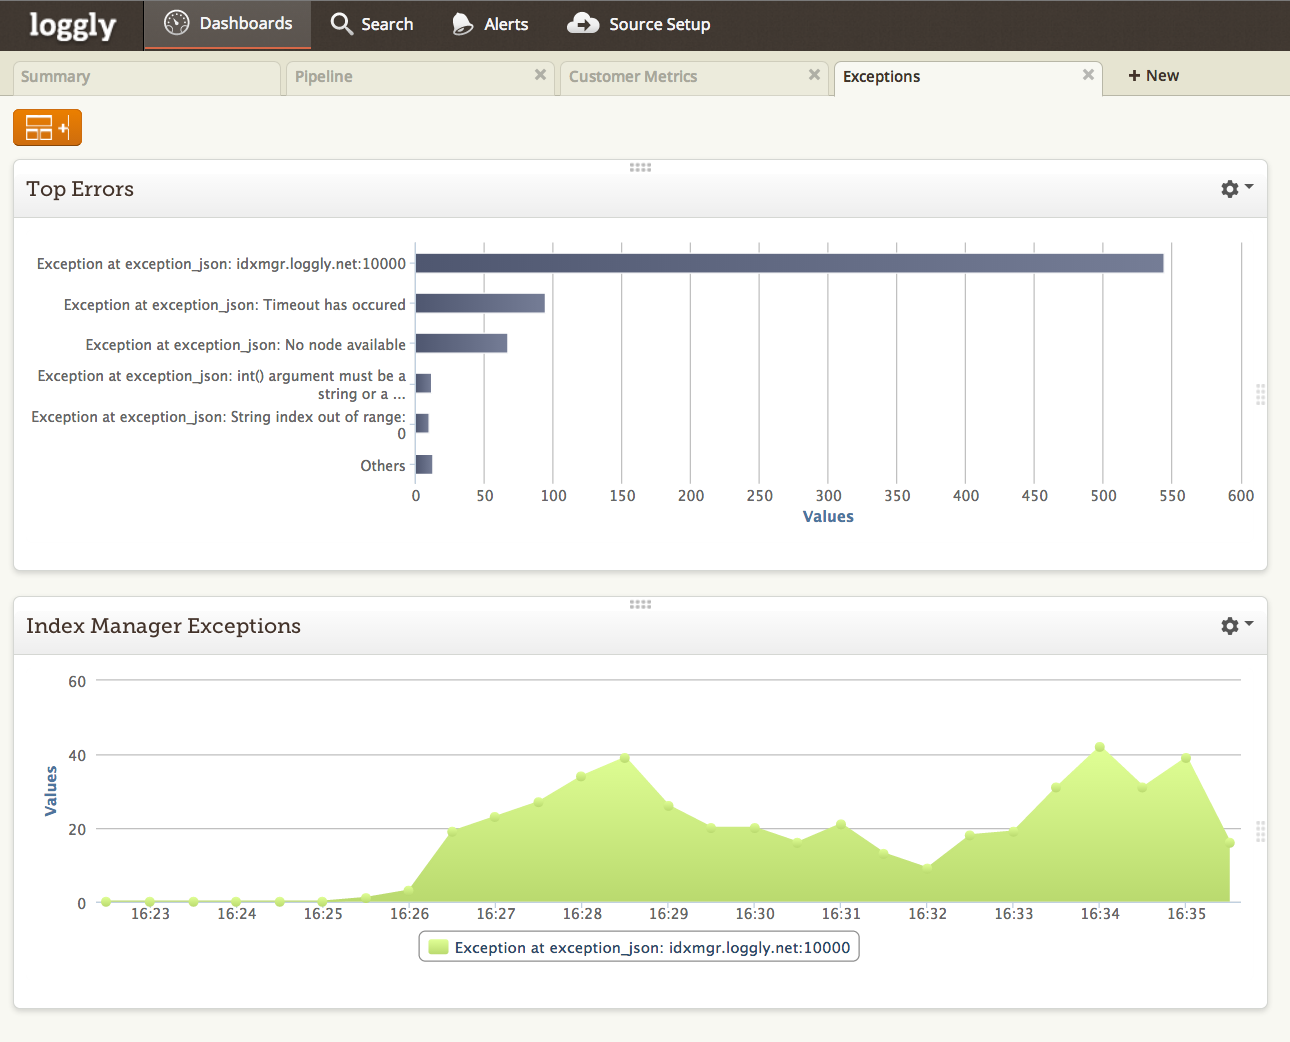Grab Index Manager Exceptions right resize handle
The height and width of the screenshot is (1042, 1290).
click(1260, 832)
